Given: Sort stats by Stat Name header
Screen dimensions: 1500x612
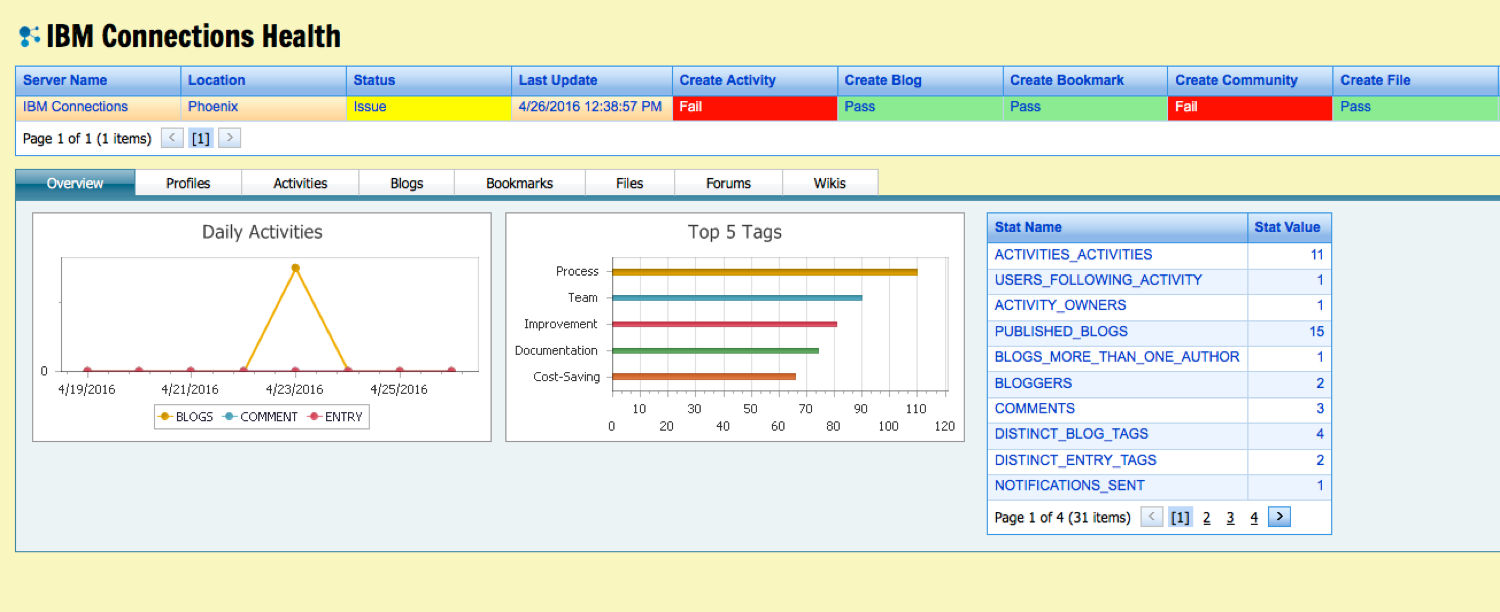Looking at the screenshot, I should click(x=1117, y=227).
